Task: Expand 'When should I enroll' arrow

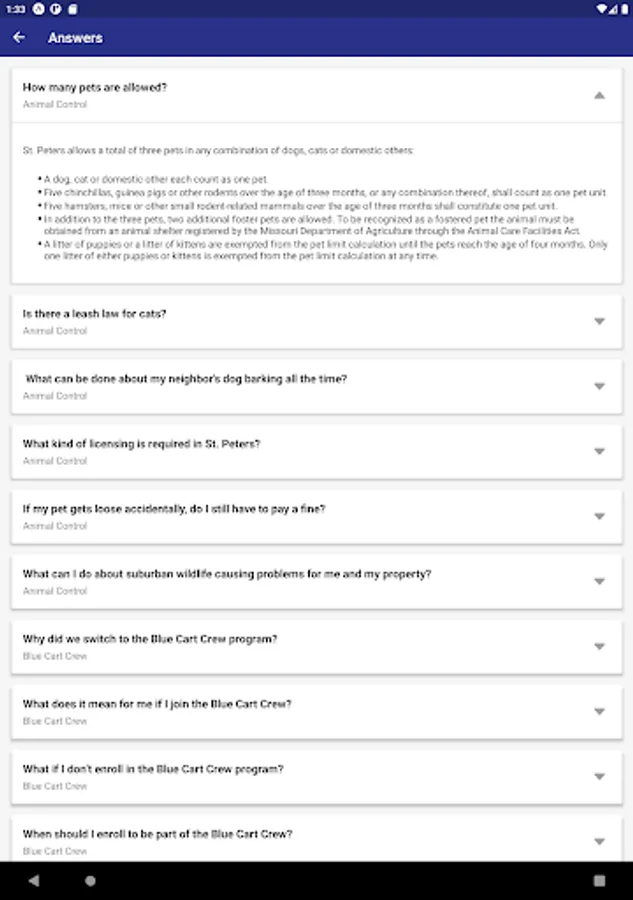Action: 599,841
